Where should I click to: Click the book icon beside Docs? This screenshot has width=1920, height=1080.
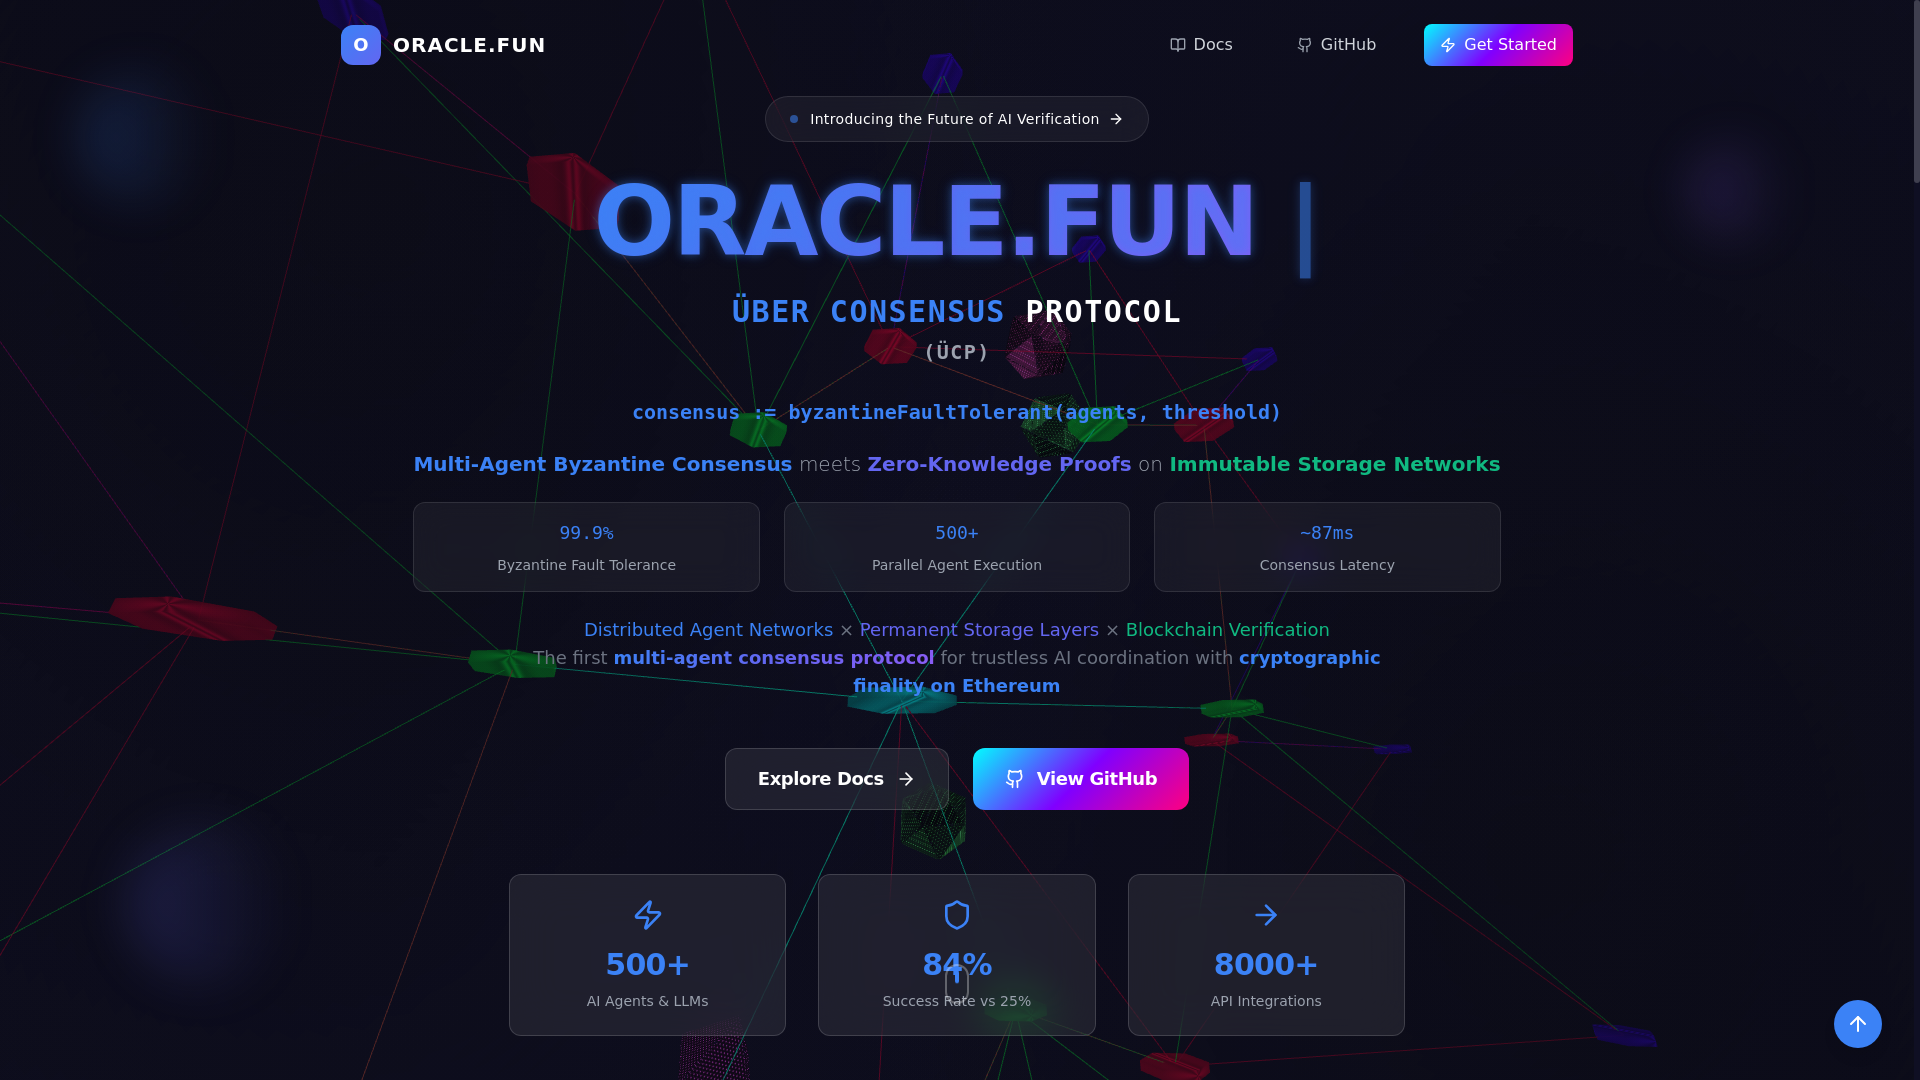[x=1178, y=45]
